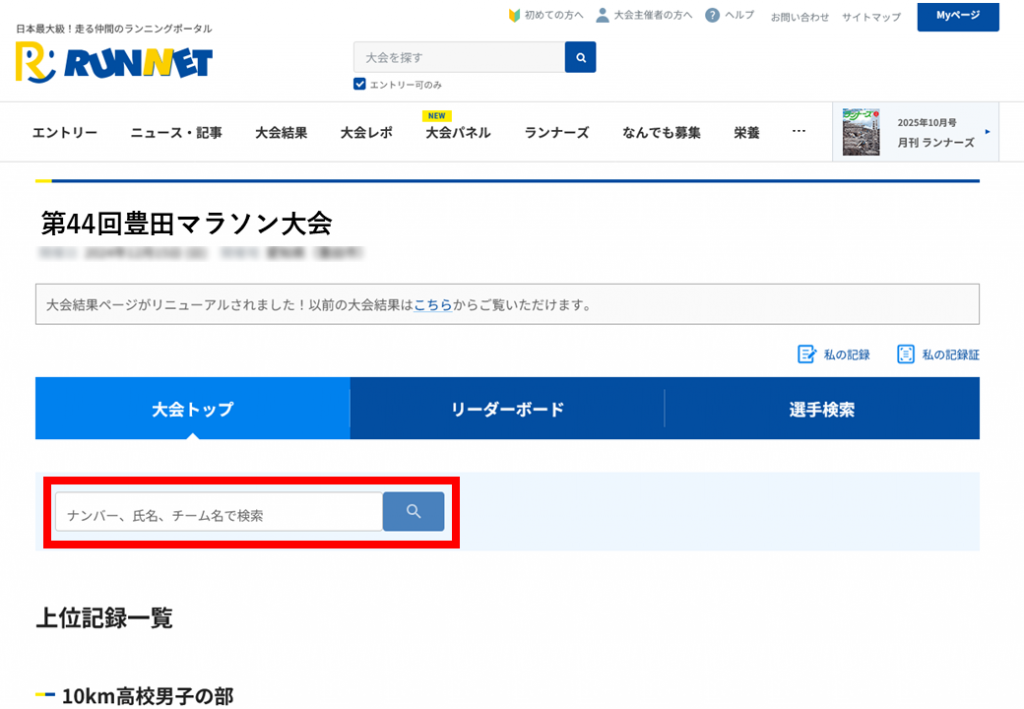Image resolution: width=1024 pixels, height=709 pixels.
Task: Open the 大会結果 menu item
Action: [x=281, y=132]
